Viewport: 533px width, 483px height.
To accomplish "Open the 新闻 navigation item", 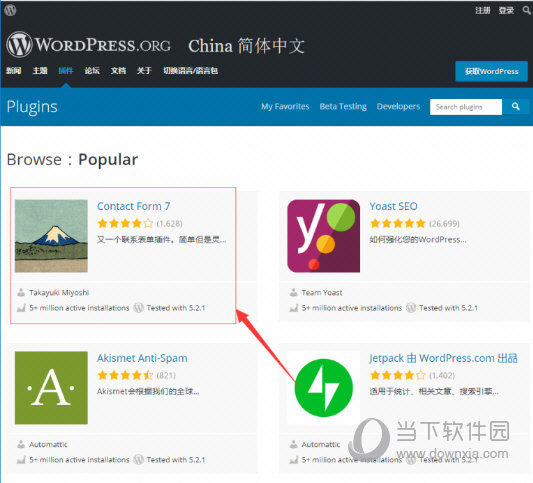I will point(14,71).
